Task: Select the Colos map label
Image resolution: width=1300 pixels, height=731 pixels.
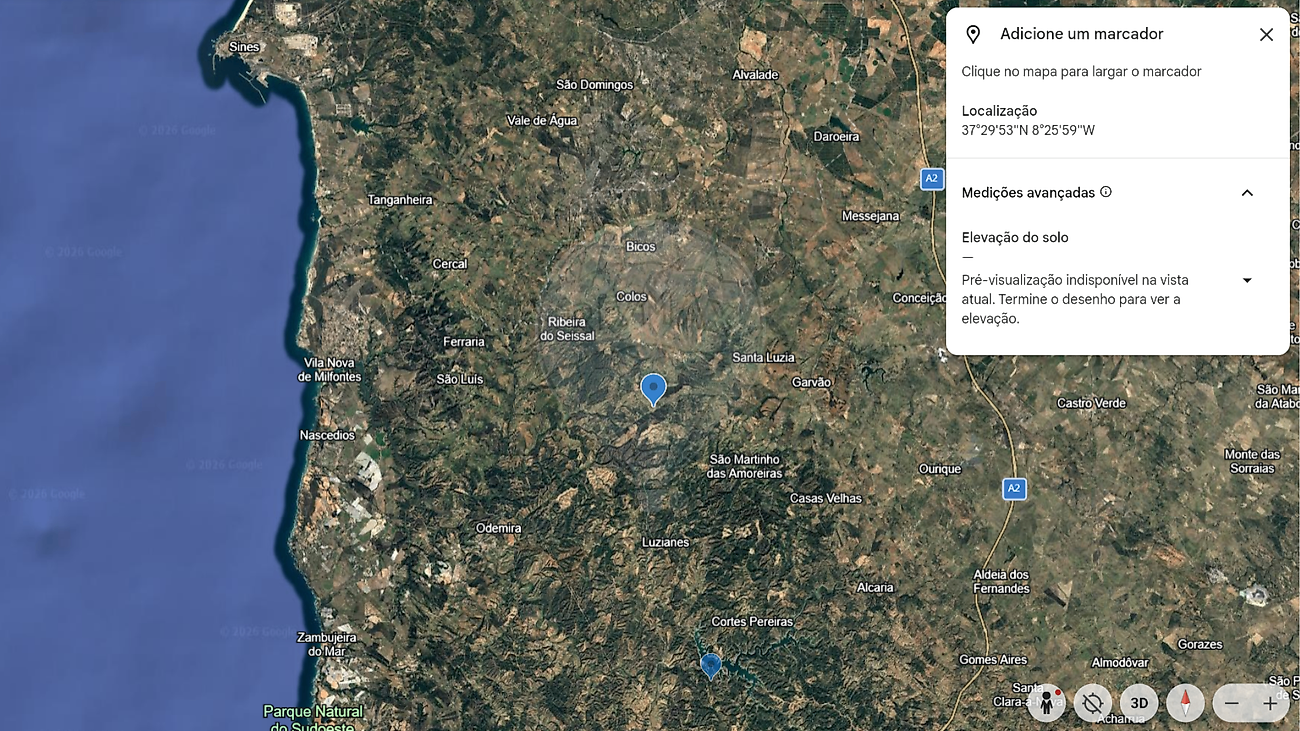Action: click(632, 297)
